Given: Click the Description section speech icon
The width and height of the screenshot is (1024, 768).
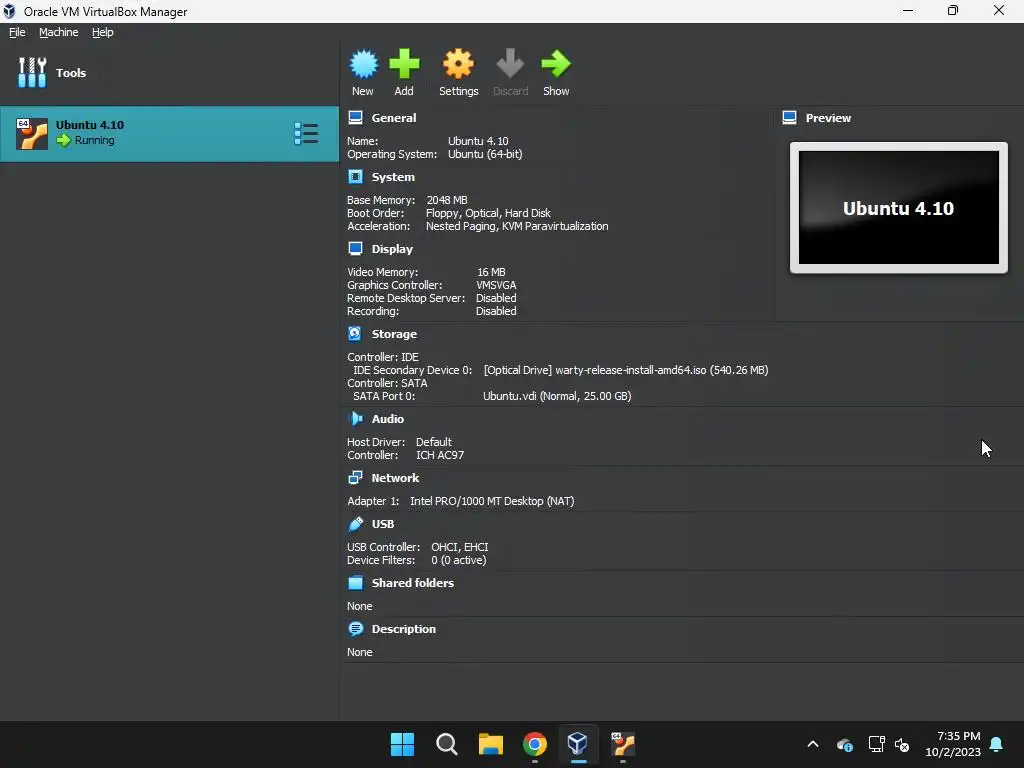Looking at the screenshot, I should pos(355,629).
